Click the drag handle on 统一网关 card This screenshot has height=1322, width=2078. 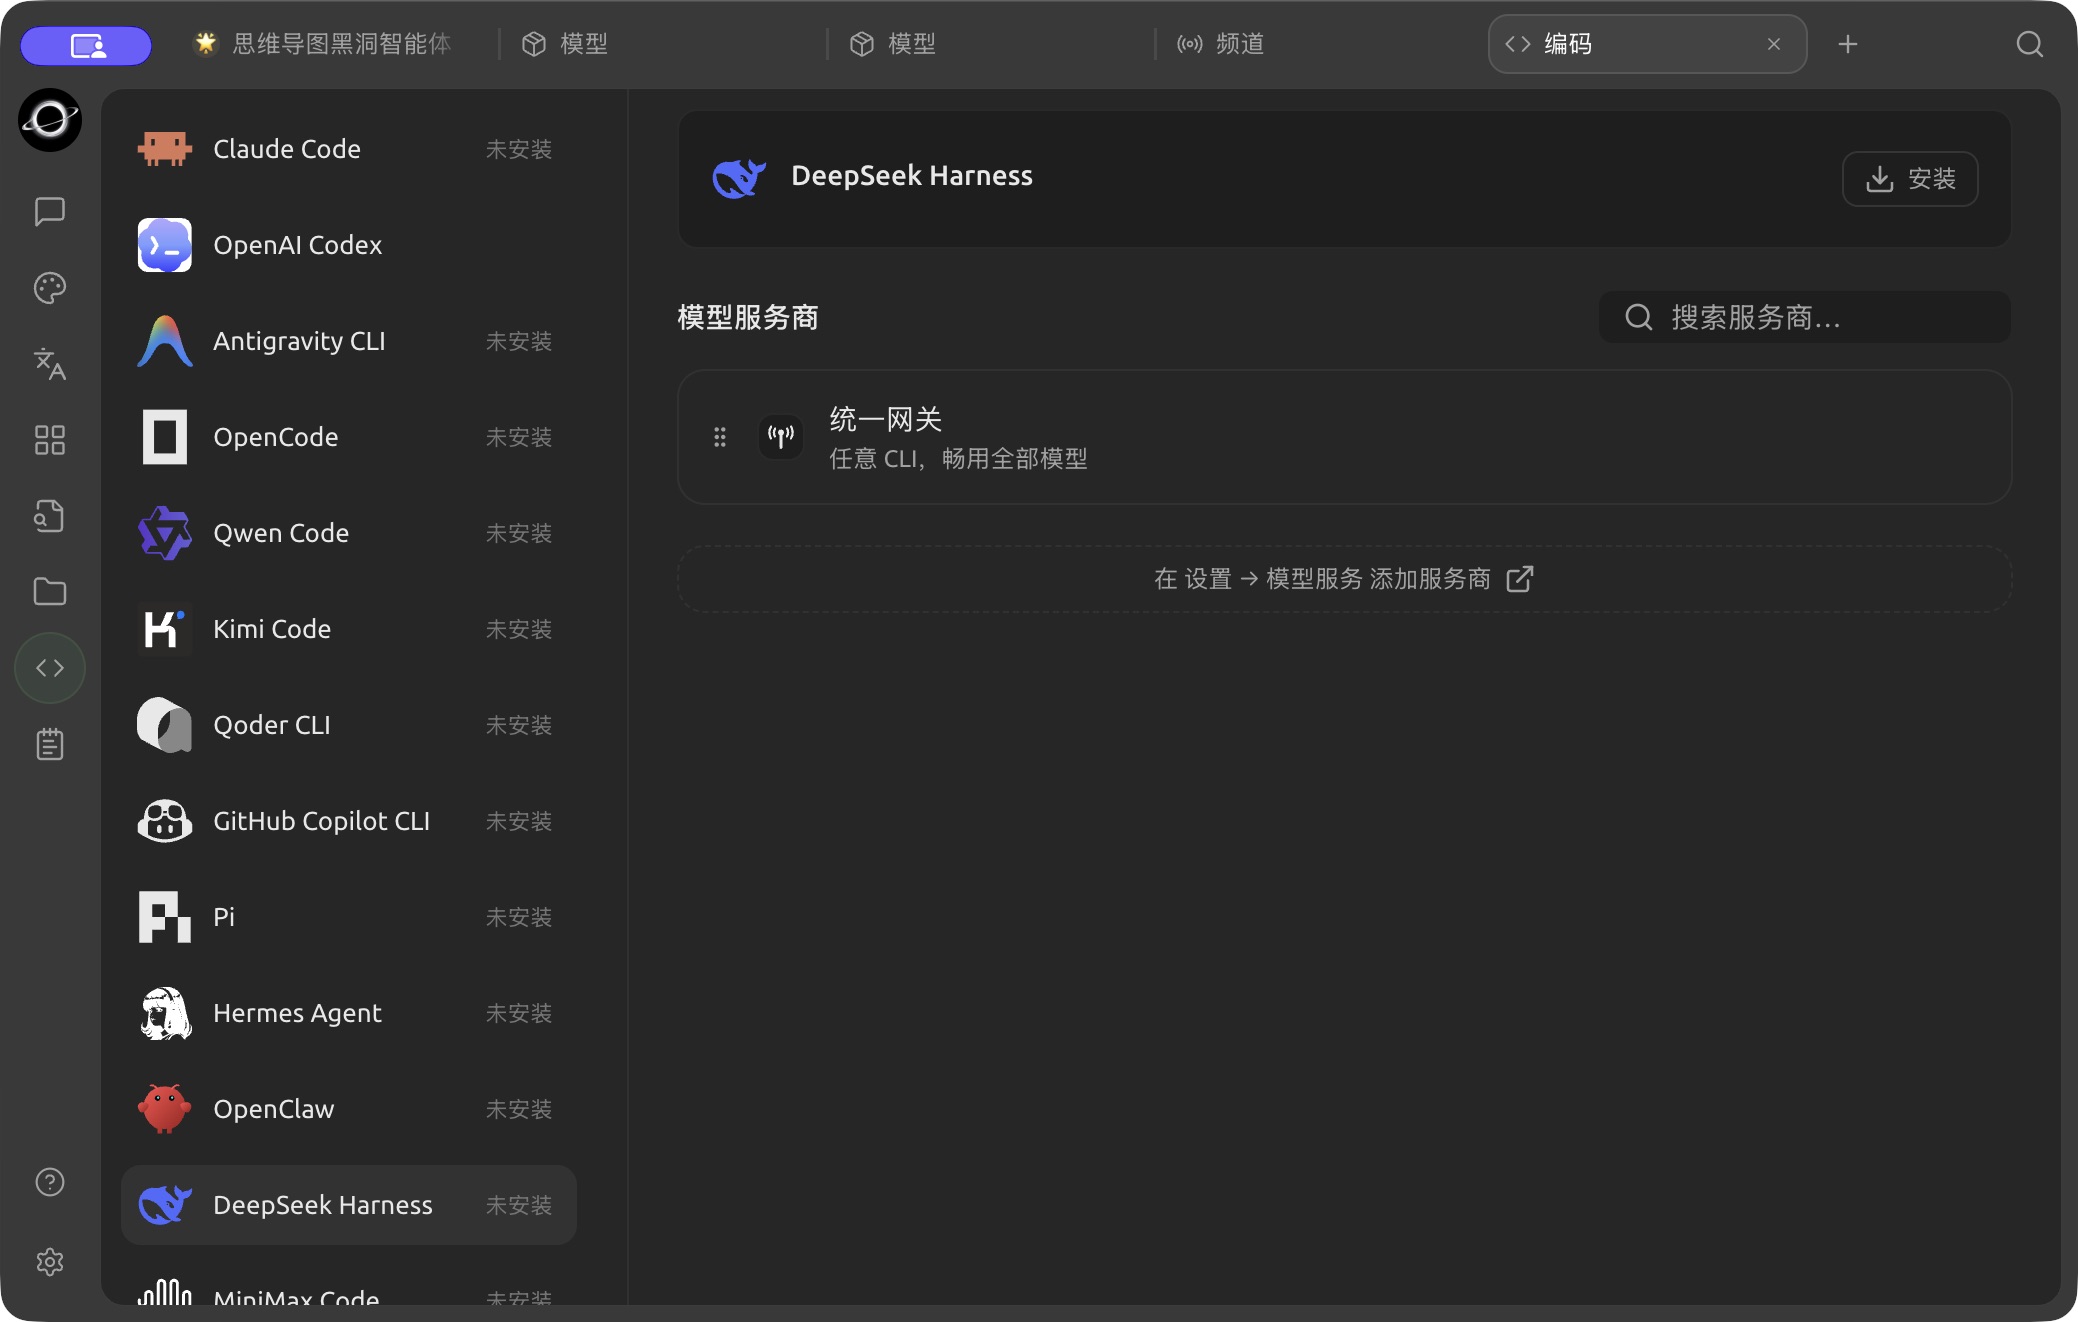pyautogui.click(x=720, y=437)
